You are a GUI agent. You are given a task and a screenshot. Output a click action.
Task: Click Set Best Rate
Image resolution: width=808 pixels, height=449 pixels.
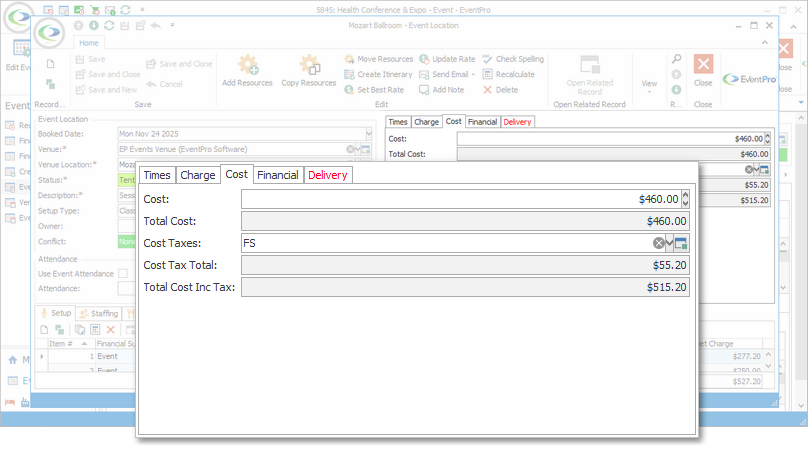[374, 90]
